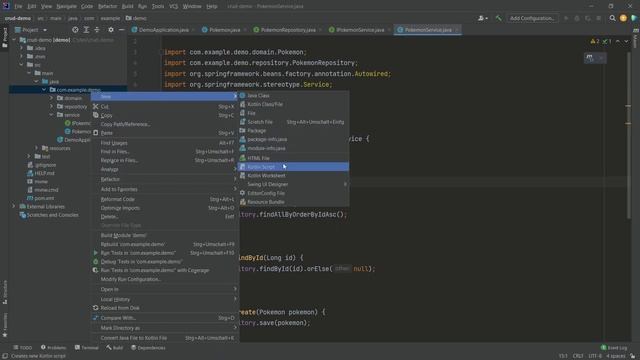
Task: Open Project panel settings gear
Action: [x=111, y=30]
